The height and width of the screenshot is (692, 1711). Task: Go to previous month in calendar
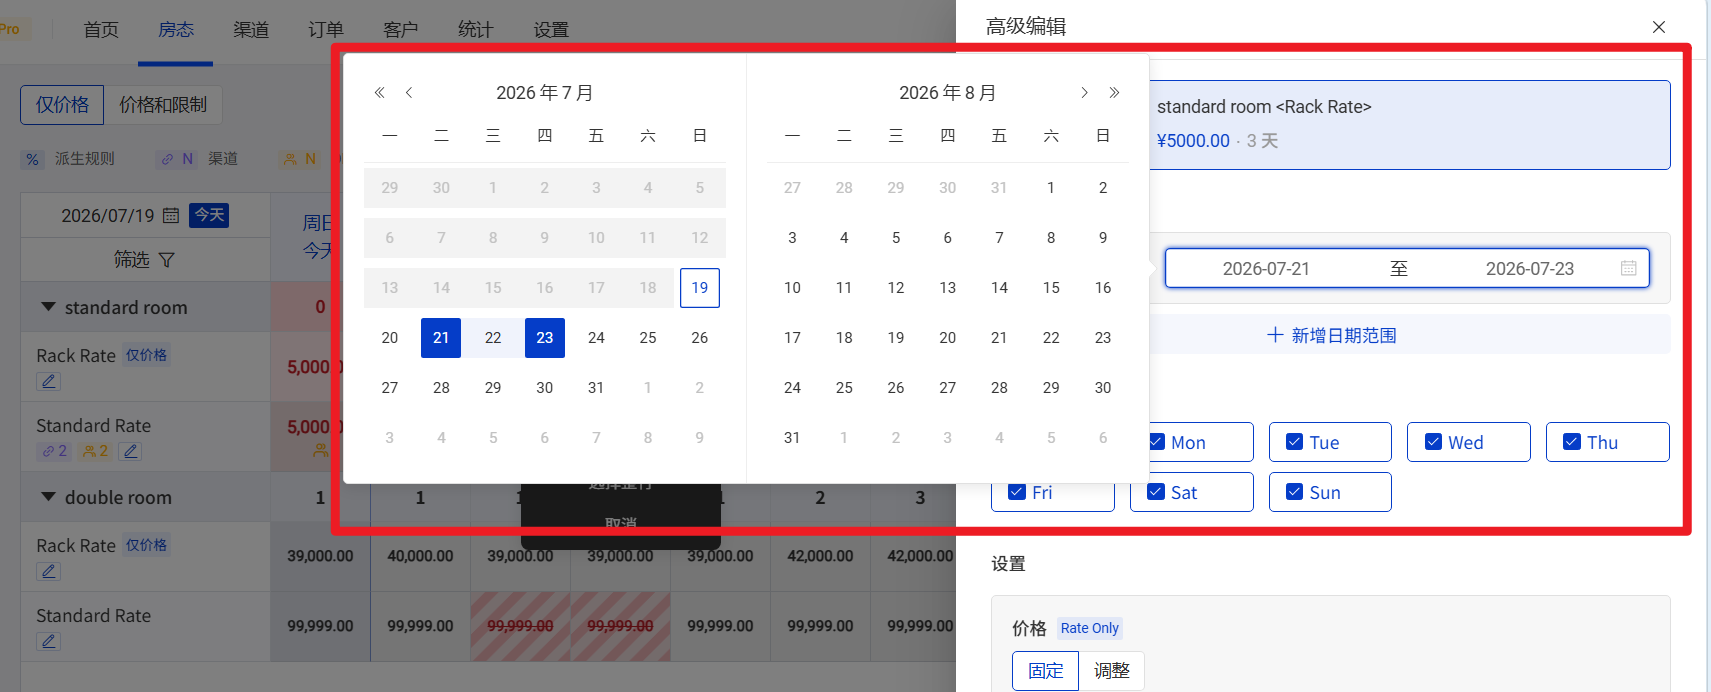click(x=409, y=93)
